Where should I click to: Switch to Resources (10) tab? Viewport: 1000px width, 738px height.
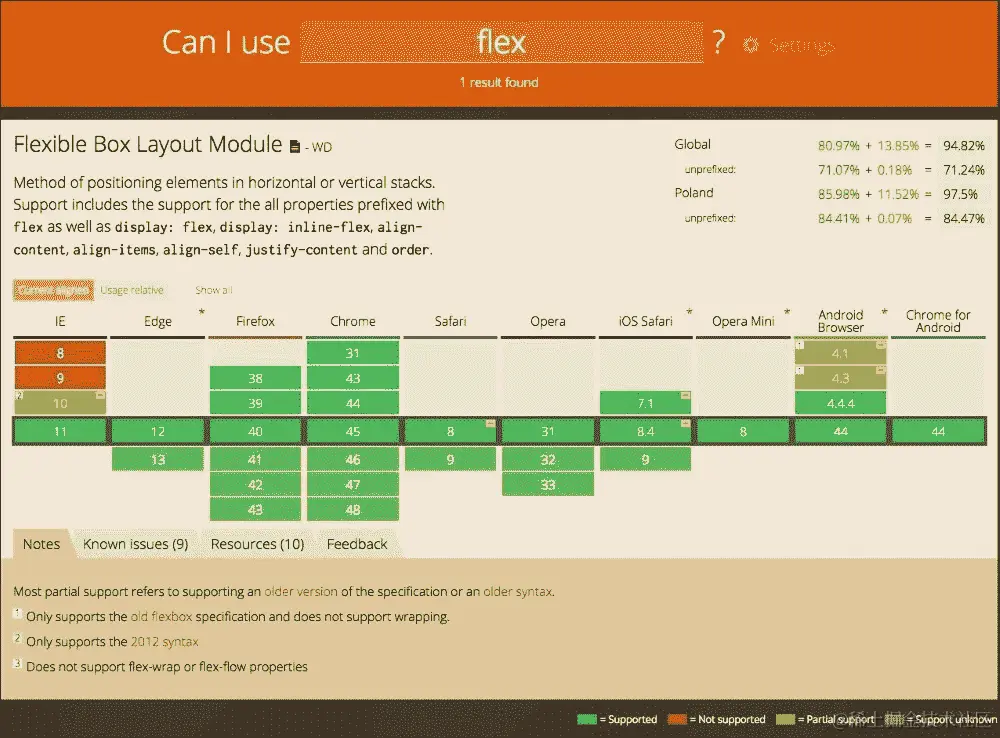coord(257,544)
